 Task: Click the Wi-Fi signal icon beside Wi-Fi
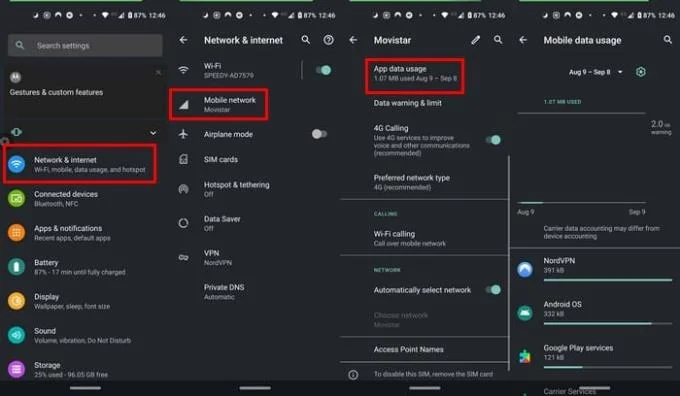[183, 70]
